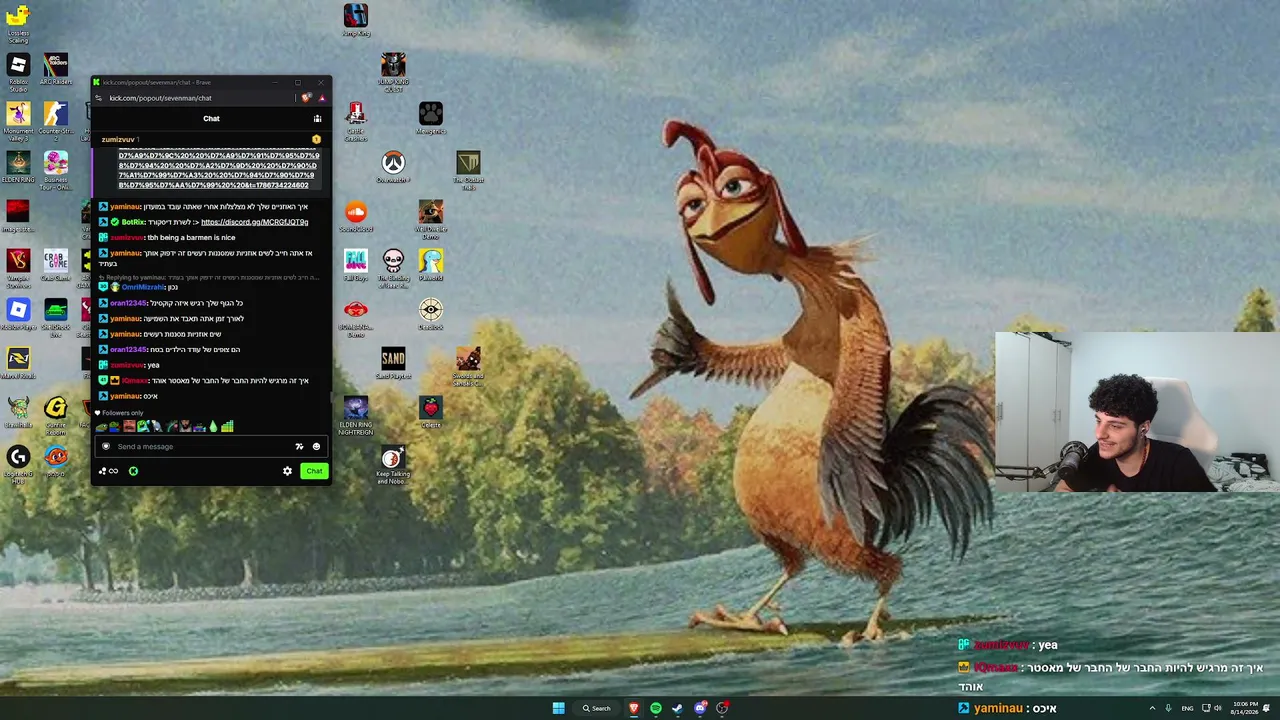Show hidden system tray icons
1280x720 pixels.
(1152, 708)
